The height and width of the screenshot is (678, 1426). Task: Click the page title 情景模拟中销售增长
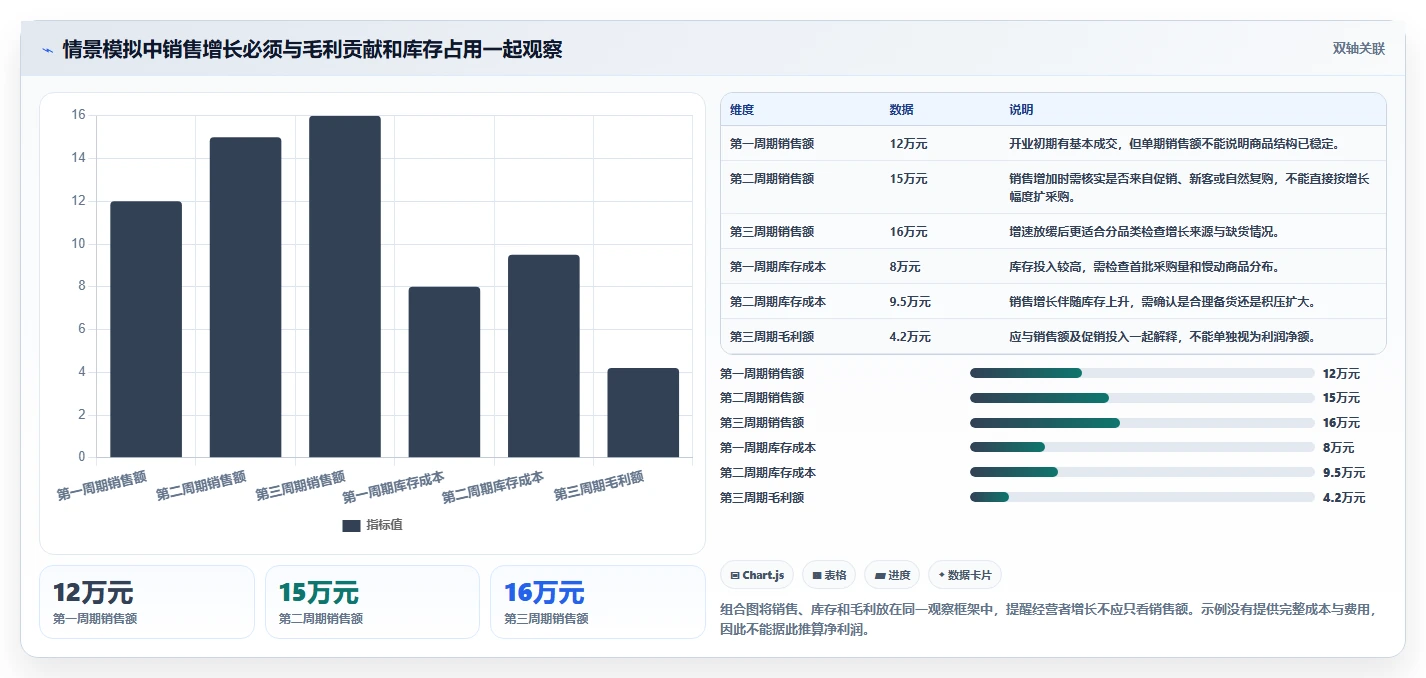click(x=312, y=49)
